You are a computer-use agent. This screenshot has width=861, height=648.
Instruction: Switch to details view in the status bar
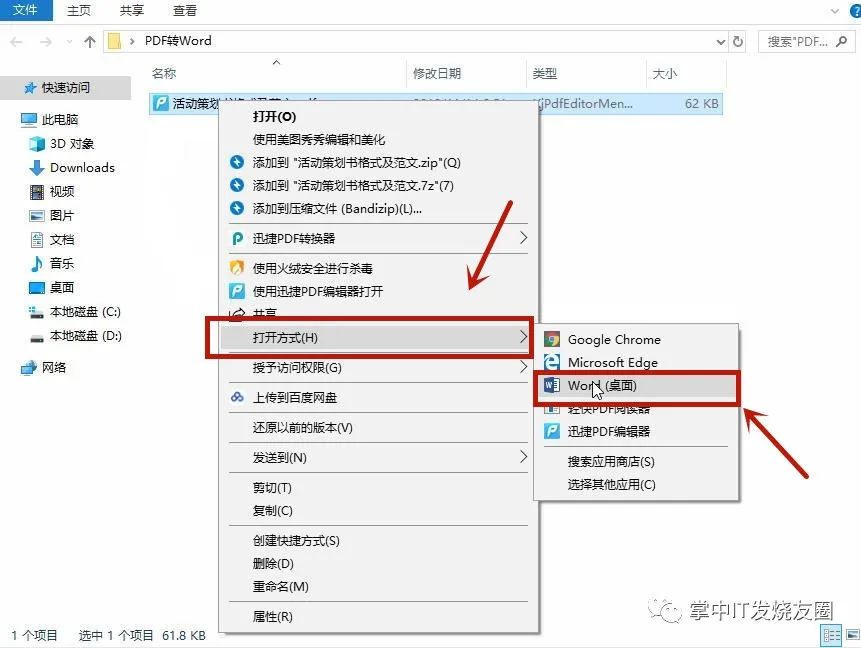click(831, 635)
